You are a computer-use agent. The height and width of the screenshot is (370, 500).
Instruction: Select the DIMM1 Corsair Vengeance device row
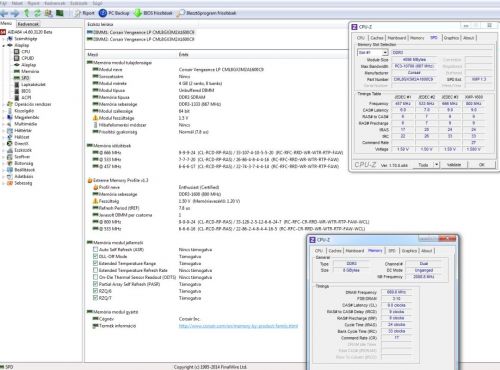tap(141, 32)
